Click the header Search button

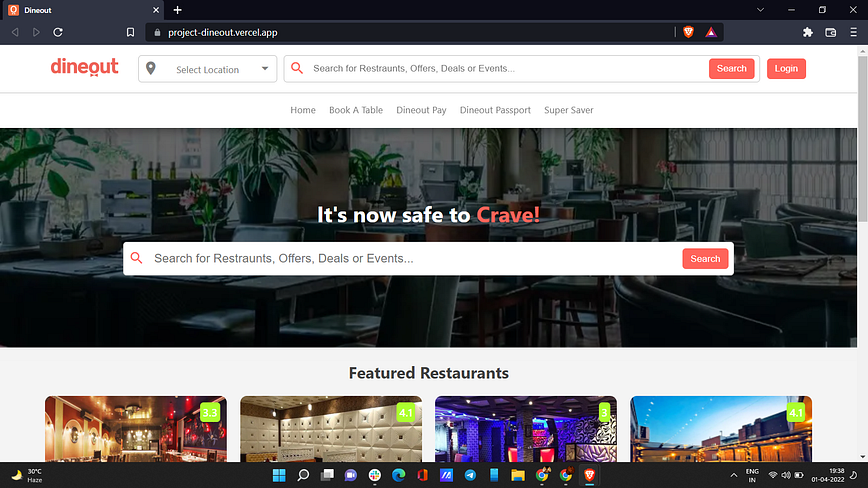(731, 69)
